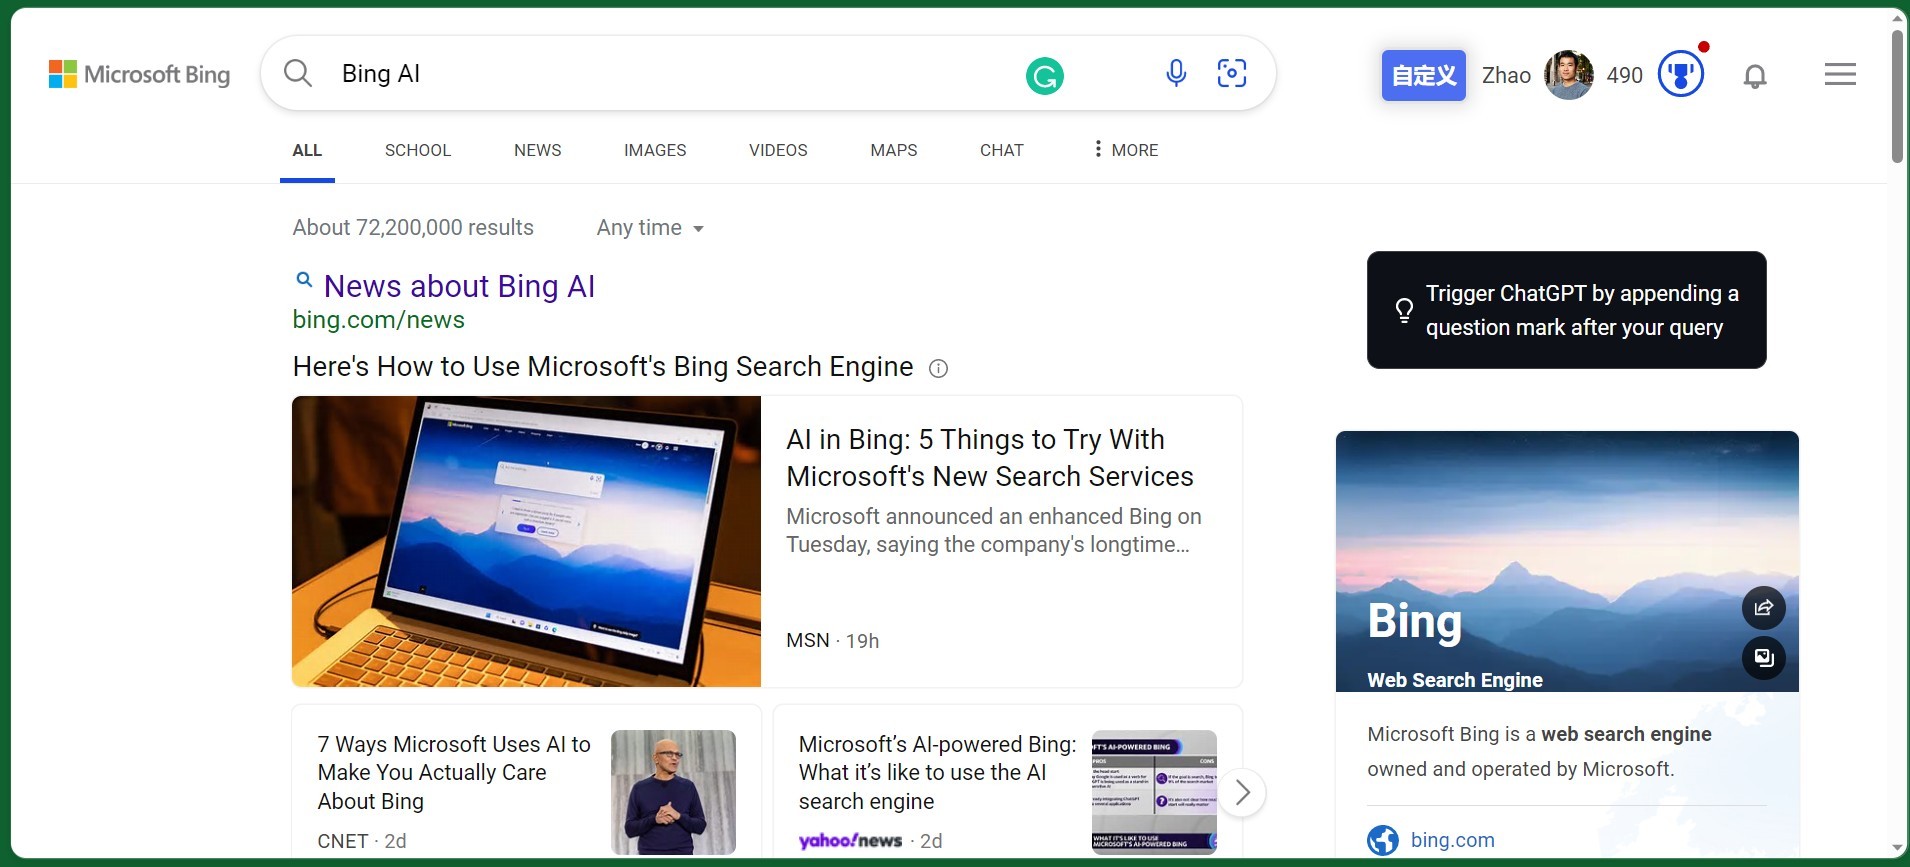
Task: Open the IMAGES tab
Action: point(655,150)
